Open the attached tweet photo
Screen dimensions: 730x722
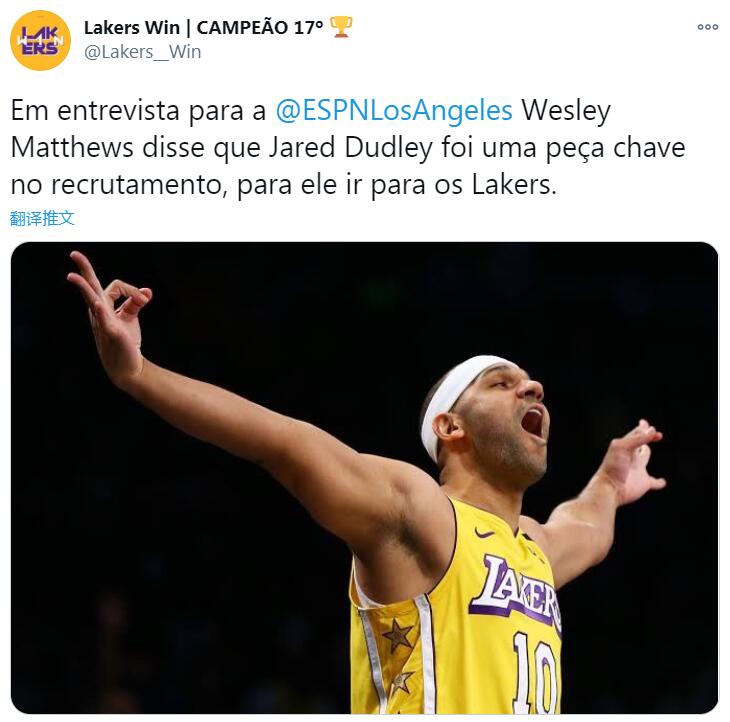point(365,478)
